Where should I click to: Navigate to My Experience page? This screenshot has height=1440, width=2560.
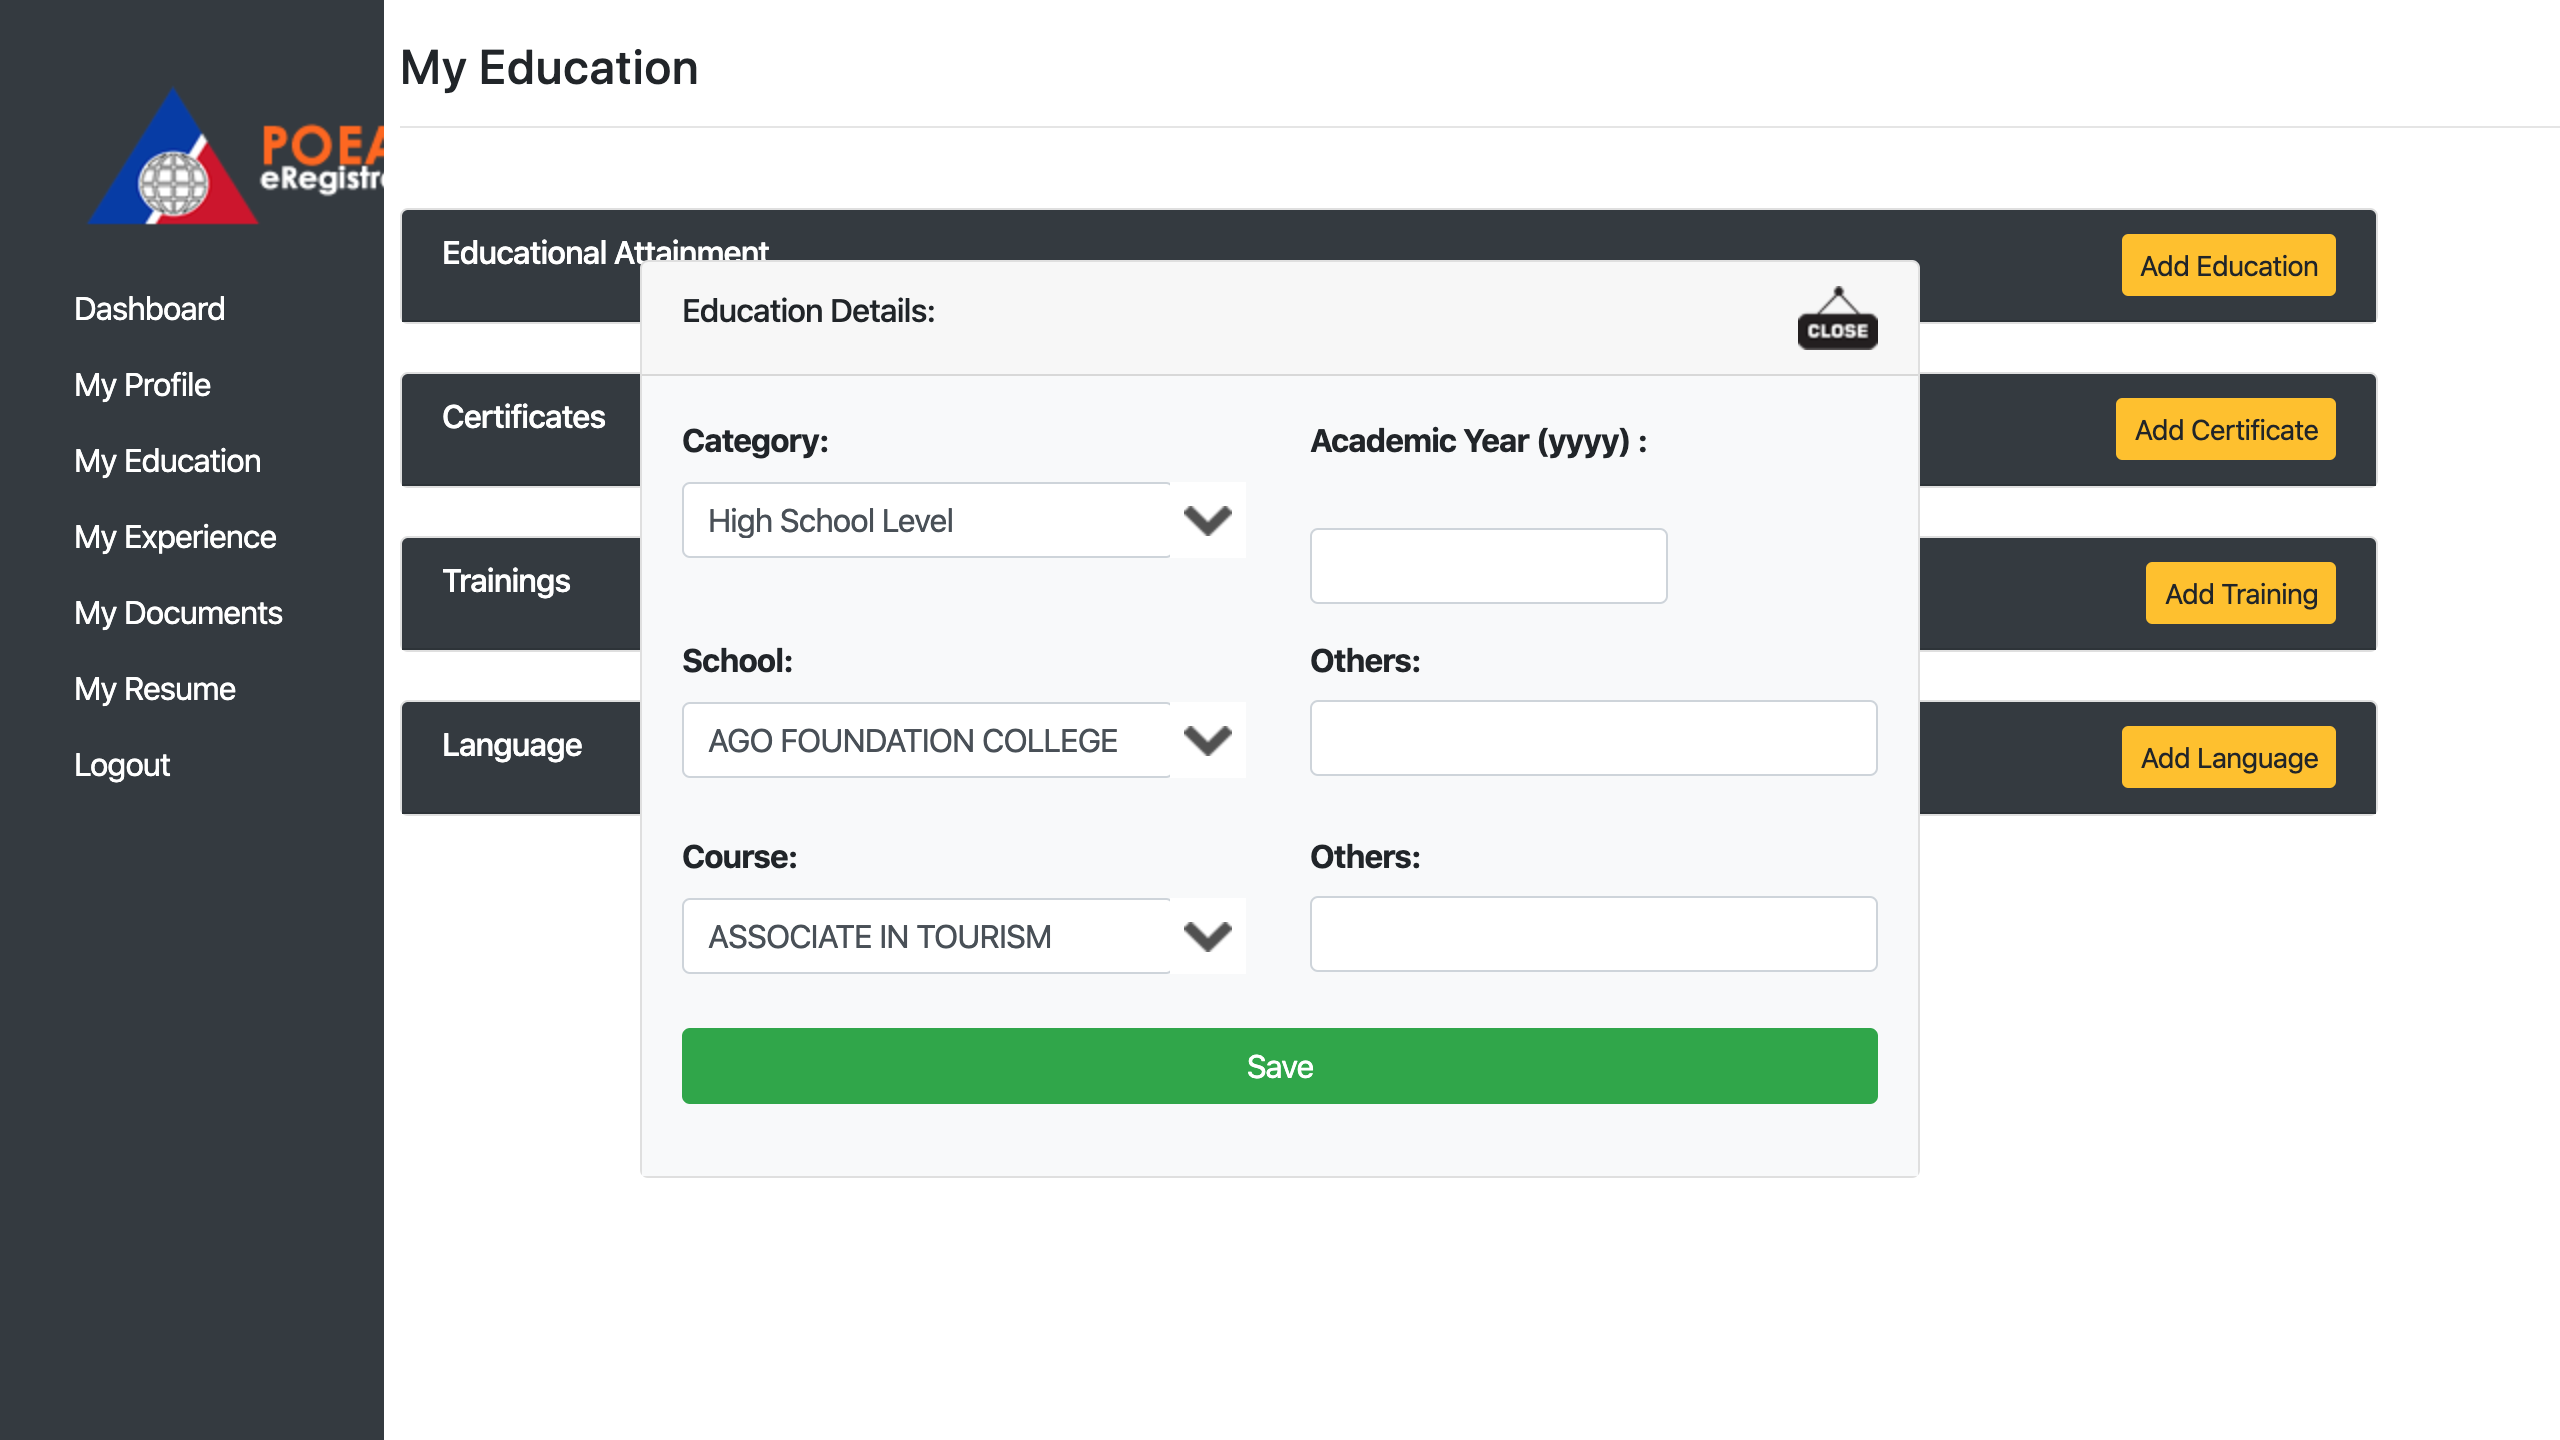pos(175,537)
